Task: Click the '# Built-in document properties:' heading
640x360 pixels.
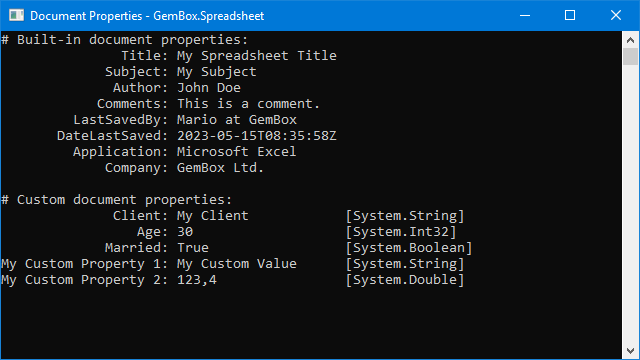Action: point(124,40)
